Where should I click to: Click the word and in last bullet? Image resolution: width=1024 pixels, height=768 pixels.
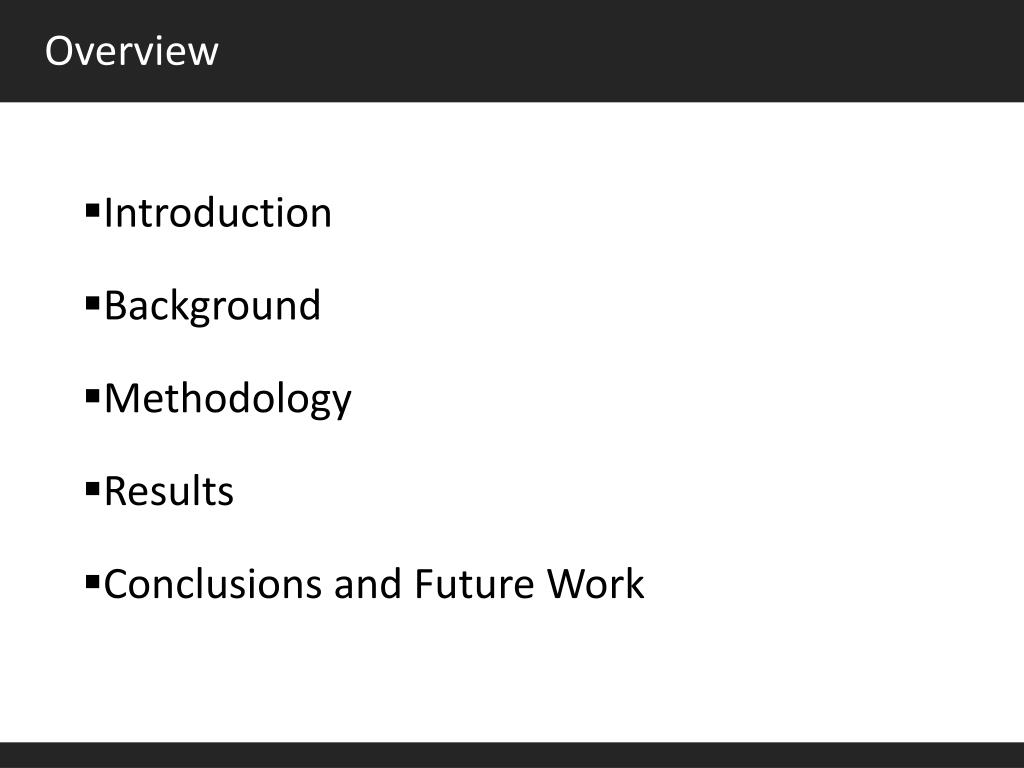tap(368, 584)
